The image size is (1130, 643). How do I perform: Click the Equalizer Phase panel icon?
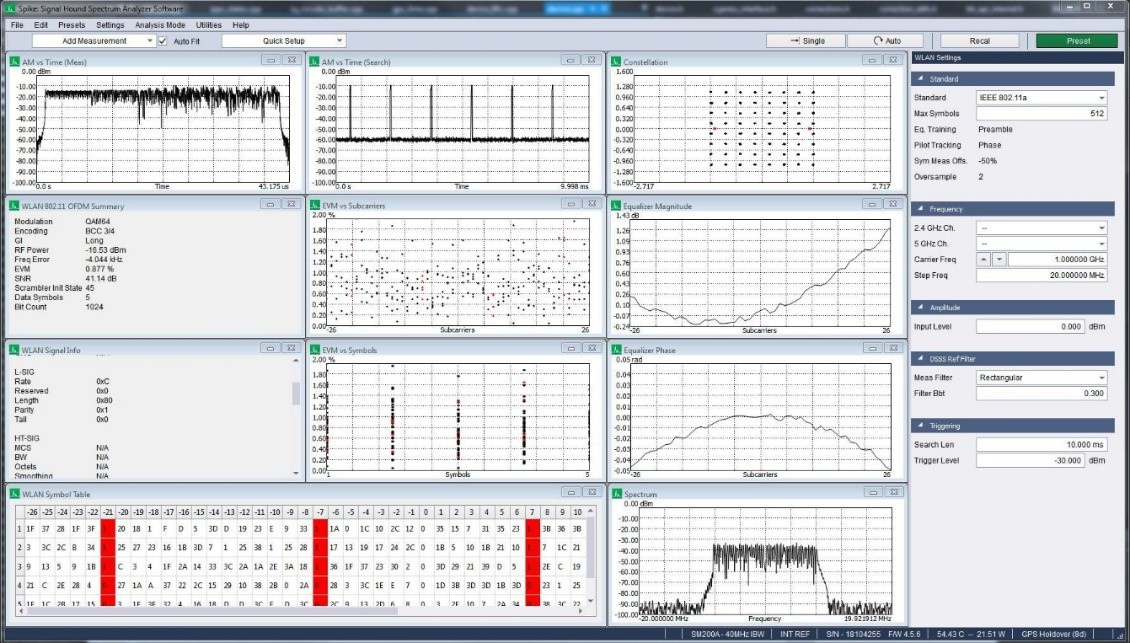point(617,350)
